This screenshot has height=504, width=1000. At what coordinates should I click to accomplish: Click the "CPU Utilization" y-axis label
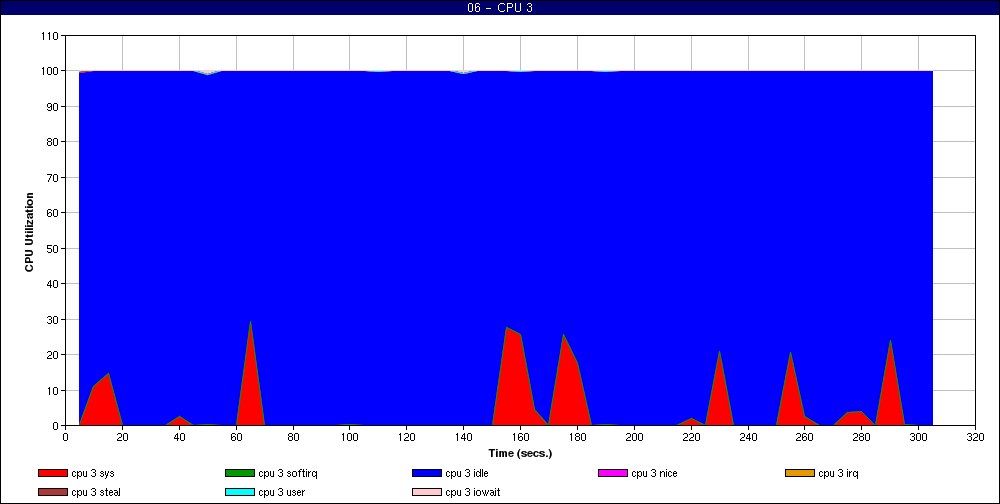click(29, 232)
